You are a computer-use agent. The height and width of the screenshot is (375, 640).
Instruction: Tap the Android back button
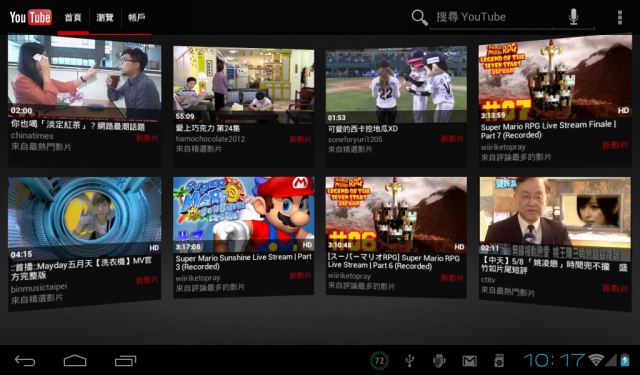(x=25, y=361)
